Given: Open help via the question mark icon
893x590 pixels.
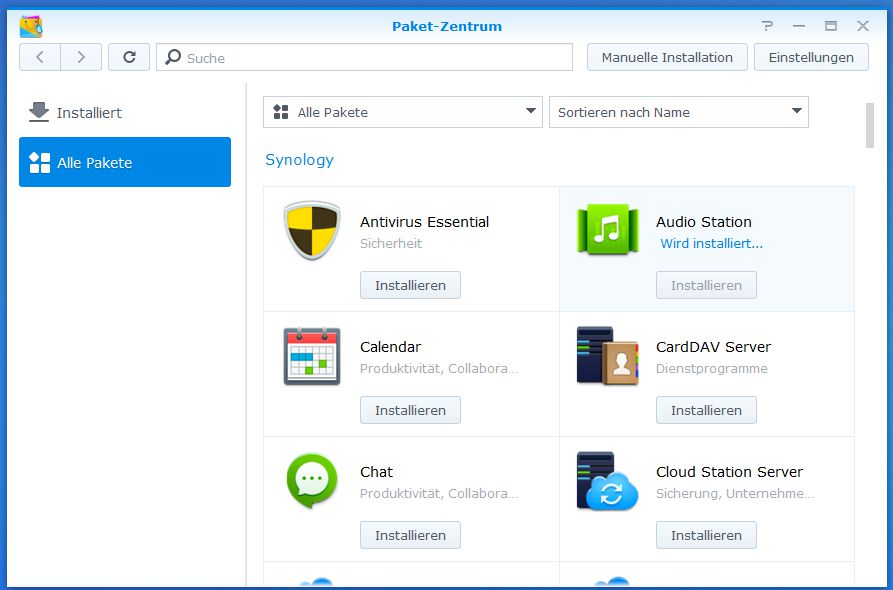Looking at the screenshot, I should (767, 26).
